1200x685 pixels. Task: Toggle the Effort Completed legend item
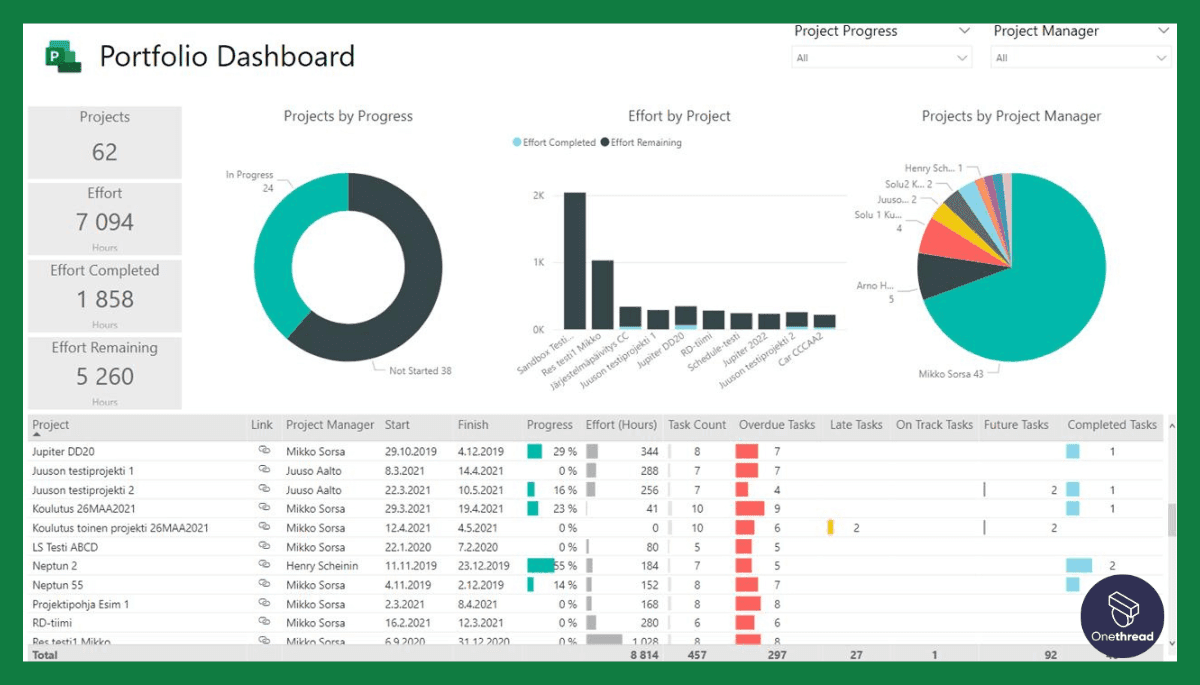pos(554,142)
